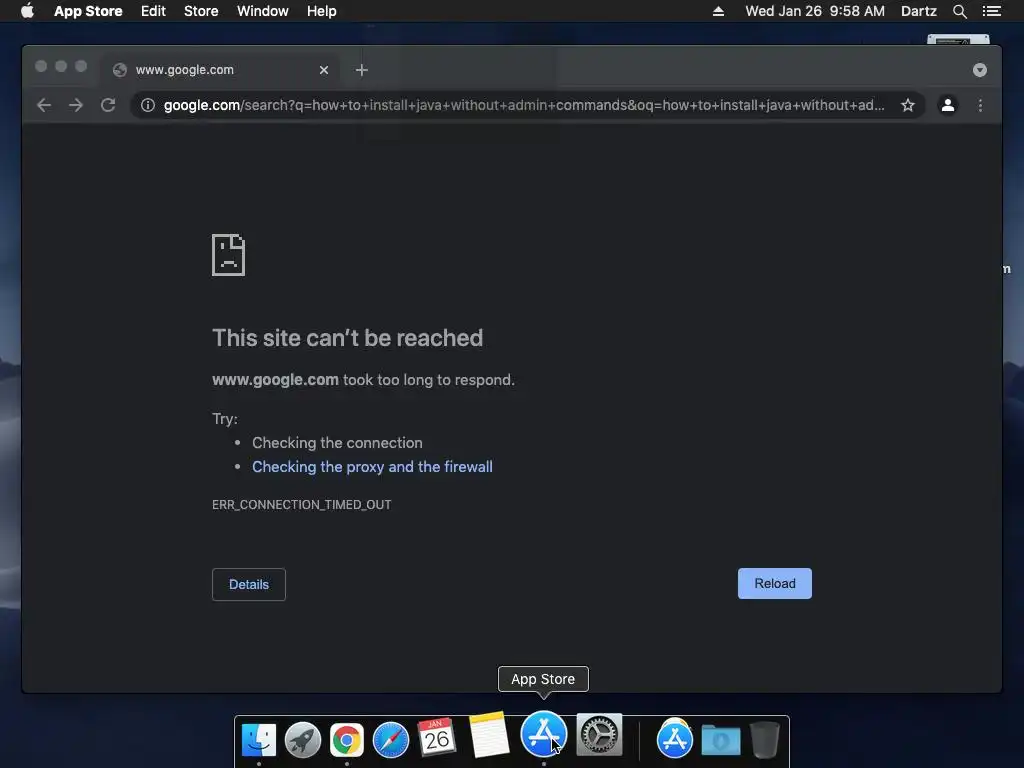
Task: Open Chrome's three-dot menu
Action: coord(980,105)
